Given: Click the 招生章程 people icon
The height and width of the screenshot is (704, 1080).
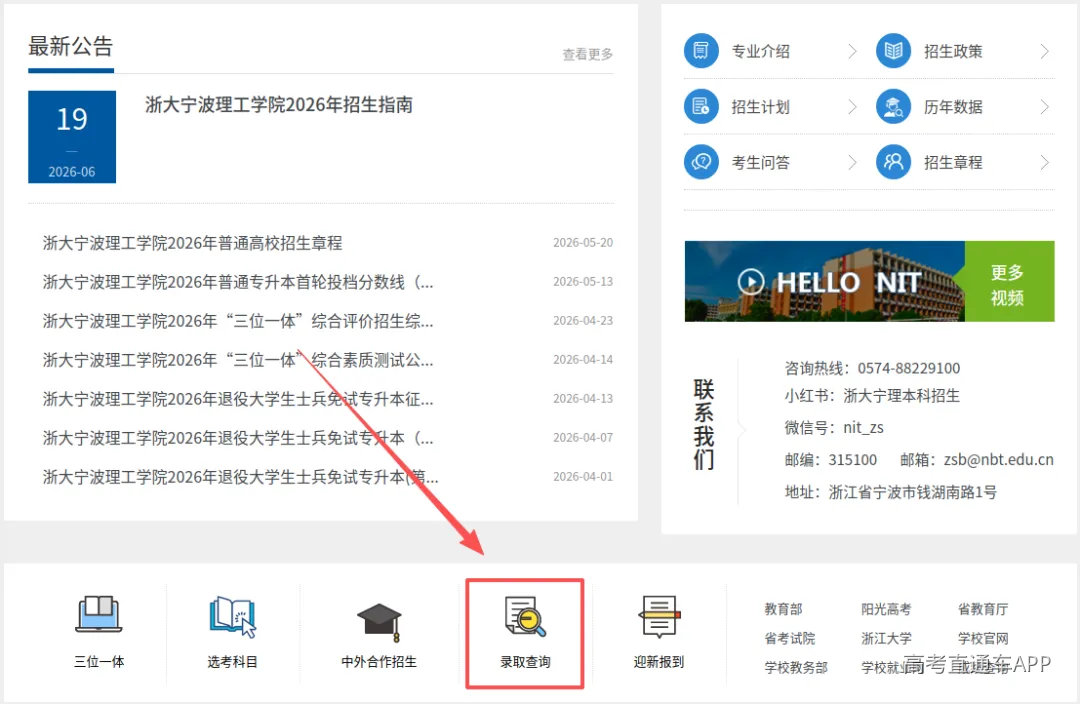Looking at the screenshot, I should pyautogui.click(x=893, y=163).
